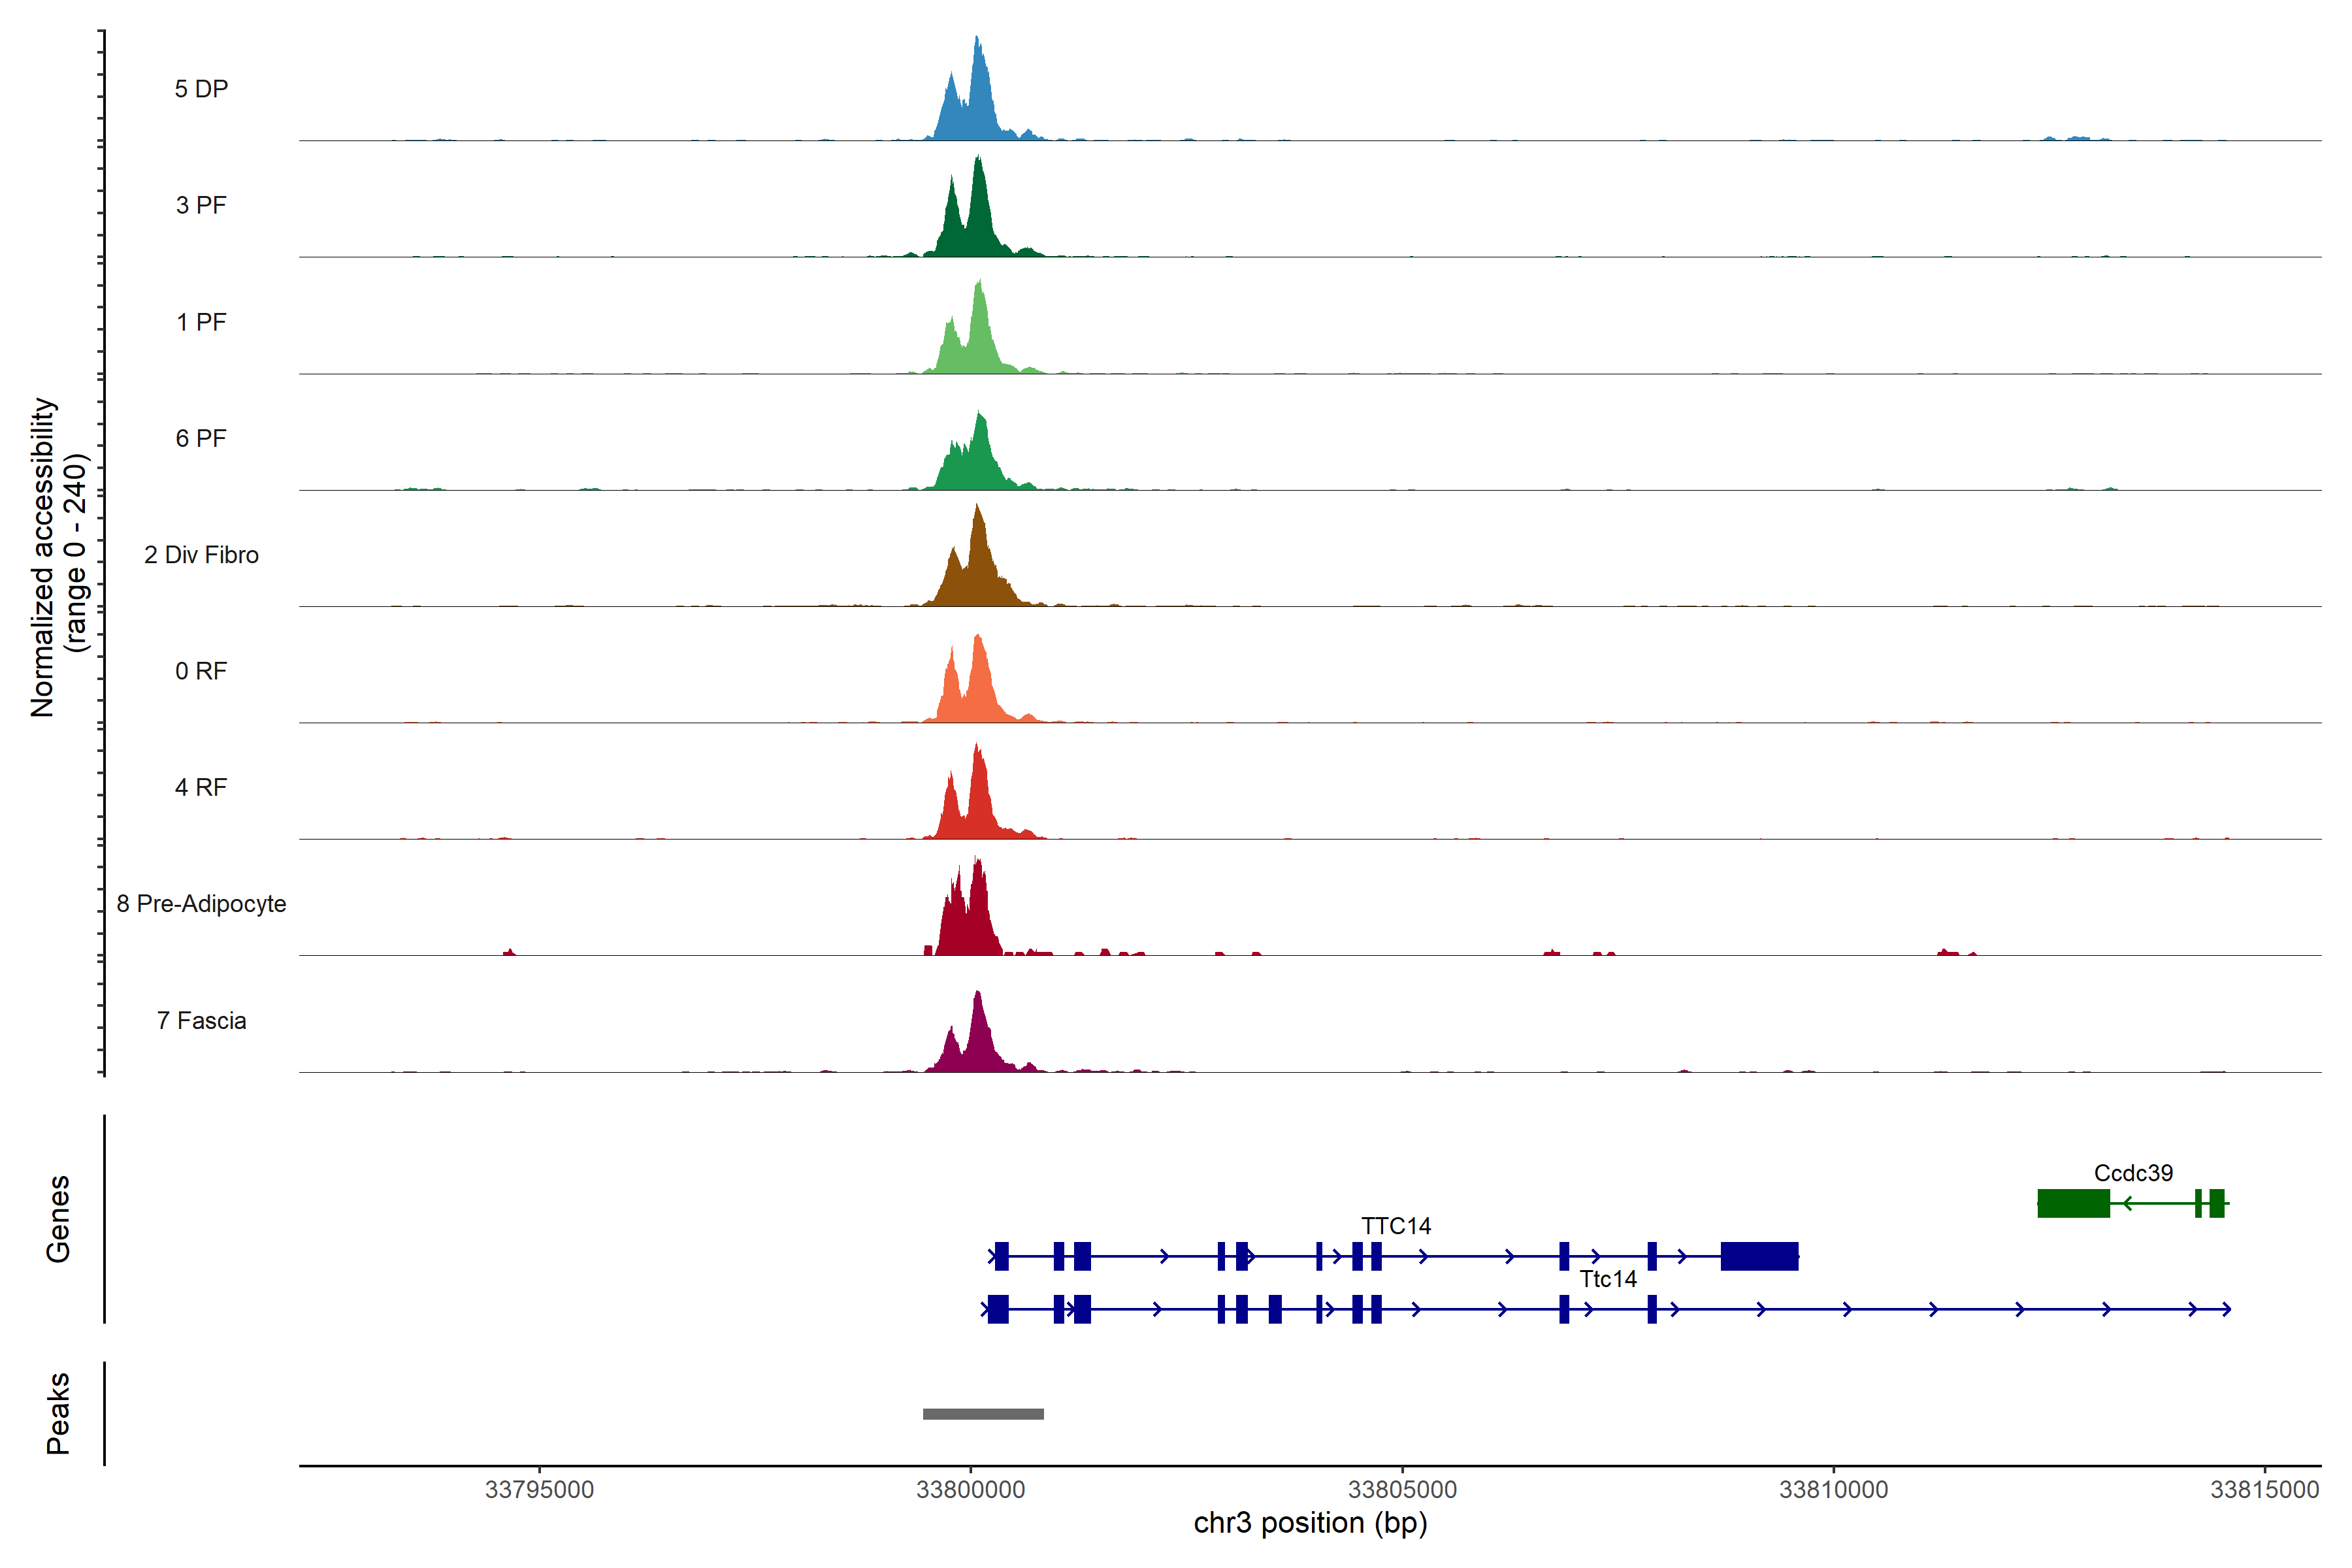Click the 7 Fascia track label
Image resolution: width=2352 pixels, height=1568 pixels.
tap(201, 1020)
